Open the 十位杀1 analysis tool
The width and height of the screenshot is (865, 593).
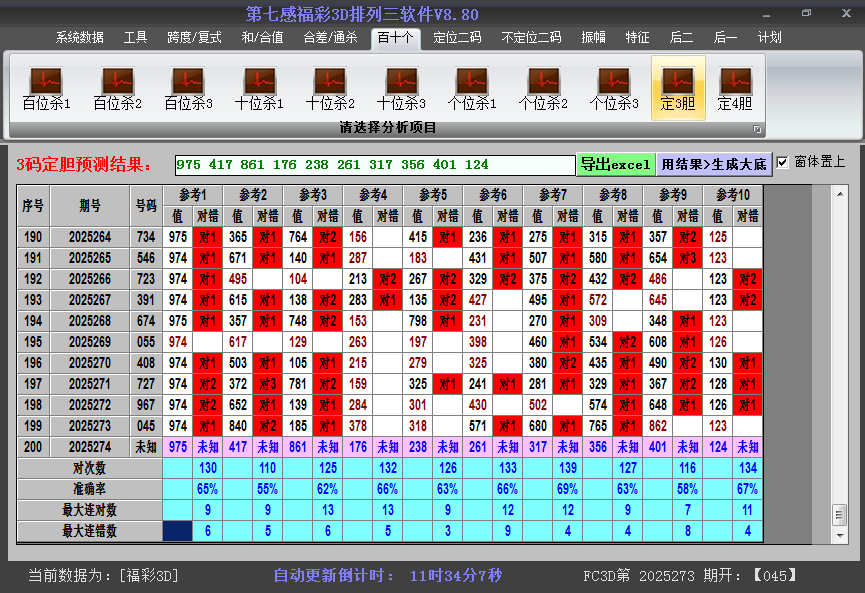[259, 88]
